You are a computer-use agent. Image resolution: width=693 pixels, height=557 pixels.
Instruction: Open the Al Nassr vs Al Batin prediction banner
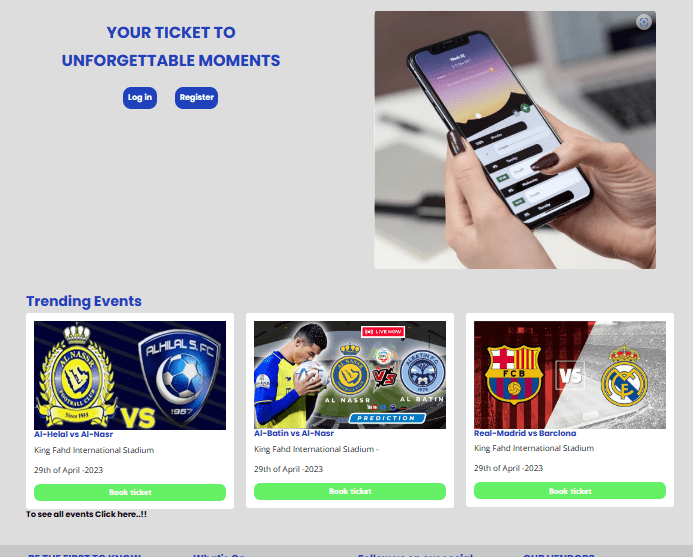pos(350,375)
